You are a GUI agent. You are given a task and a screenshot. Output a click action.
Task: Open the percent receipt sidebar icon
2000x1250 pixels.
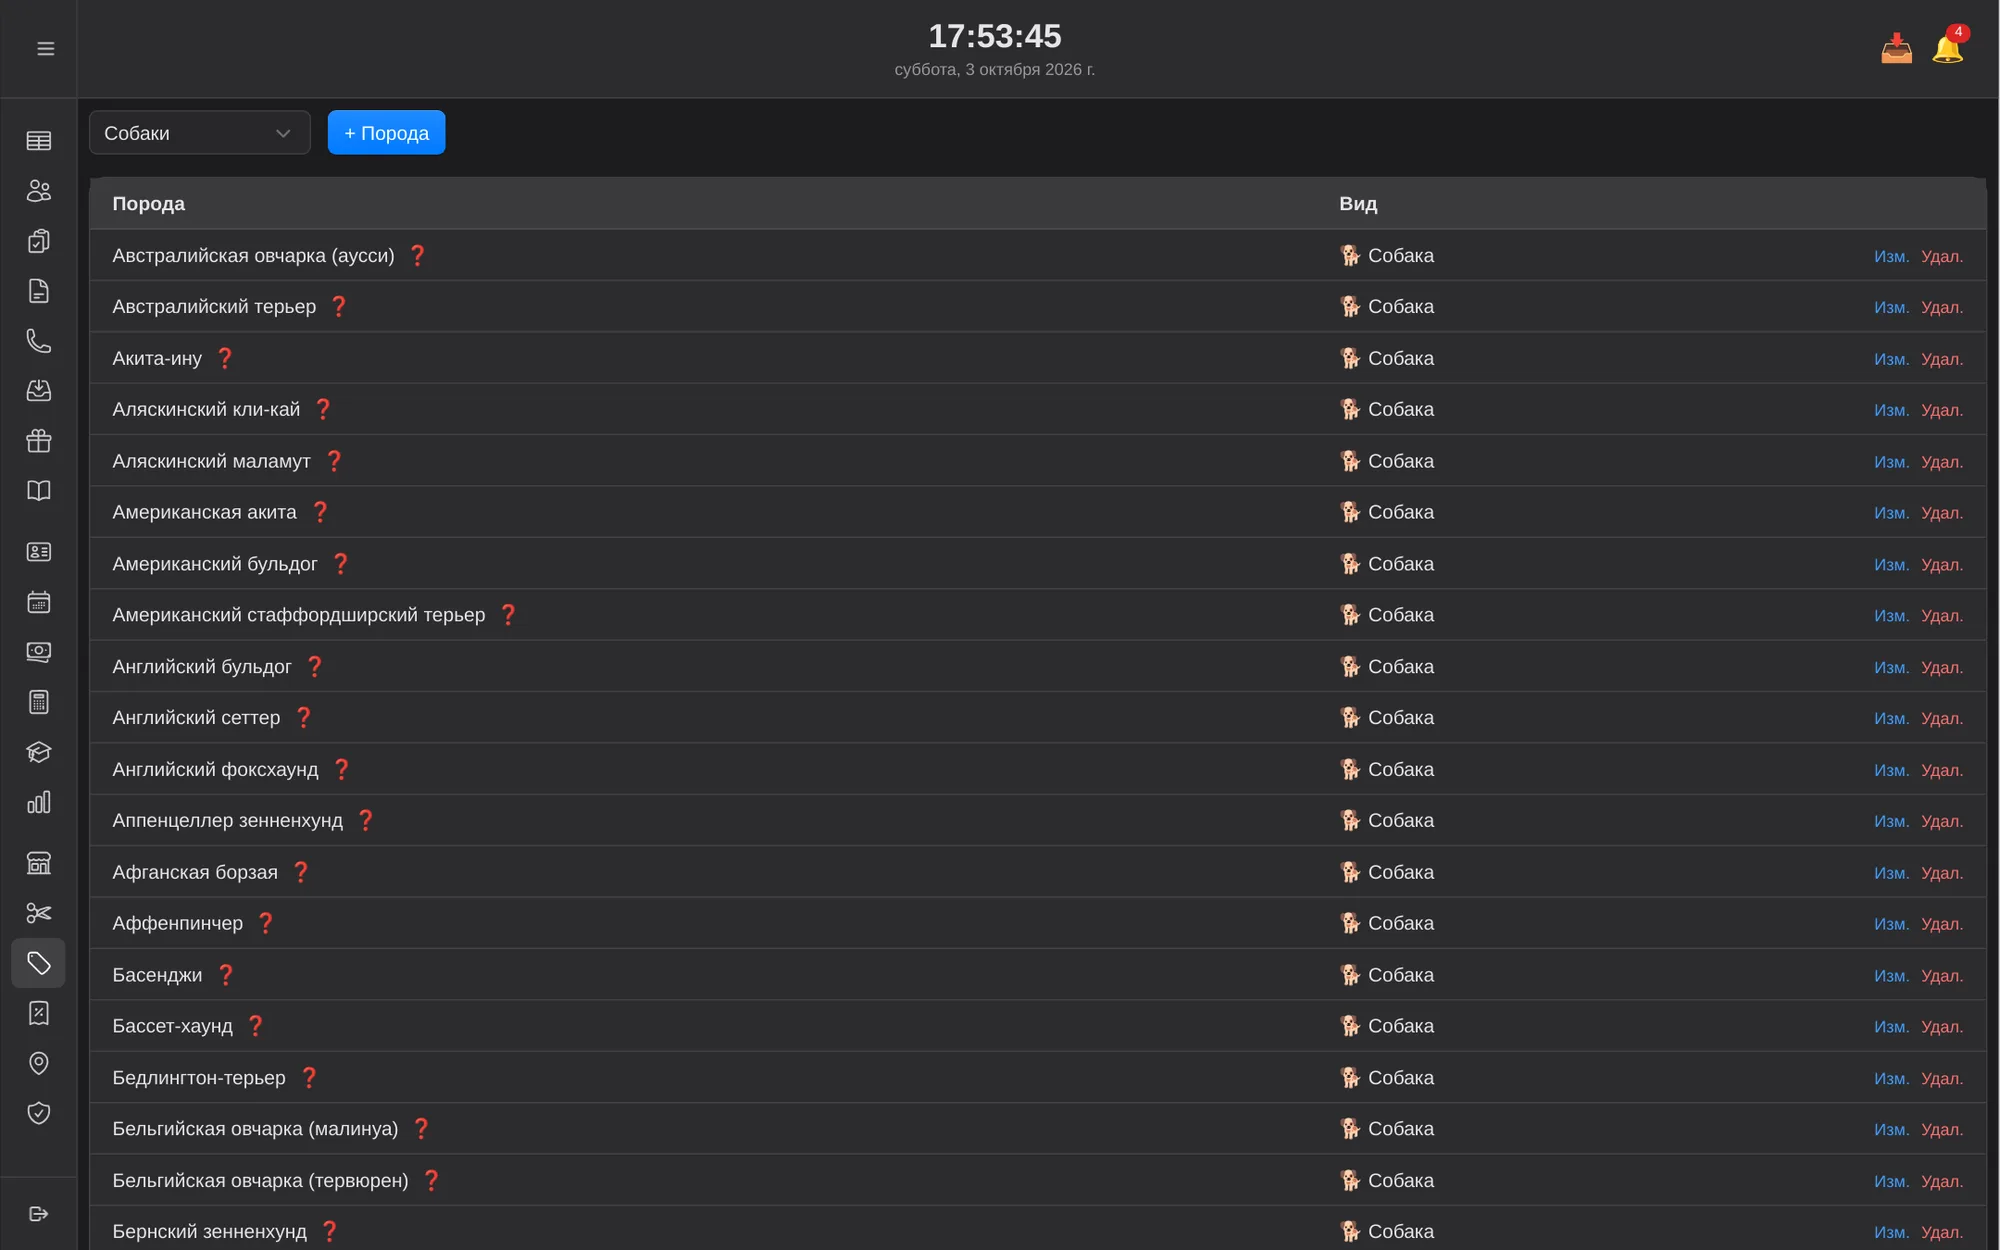coord(39,1013)
